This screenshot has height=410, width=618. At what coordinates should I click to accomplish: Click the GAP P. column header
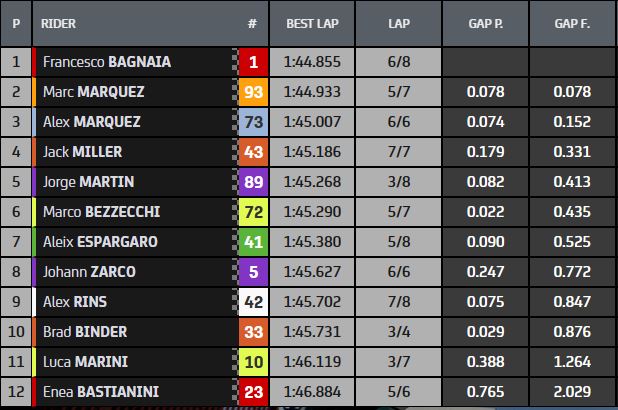pos(486,22)
